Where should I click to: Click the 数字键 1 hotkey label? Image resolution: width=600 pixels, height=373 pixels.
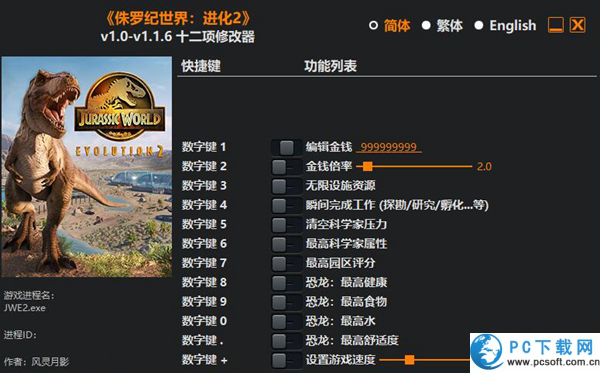tap(204, 147)
